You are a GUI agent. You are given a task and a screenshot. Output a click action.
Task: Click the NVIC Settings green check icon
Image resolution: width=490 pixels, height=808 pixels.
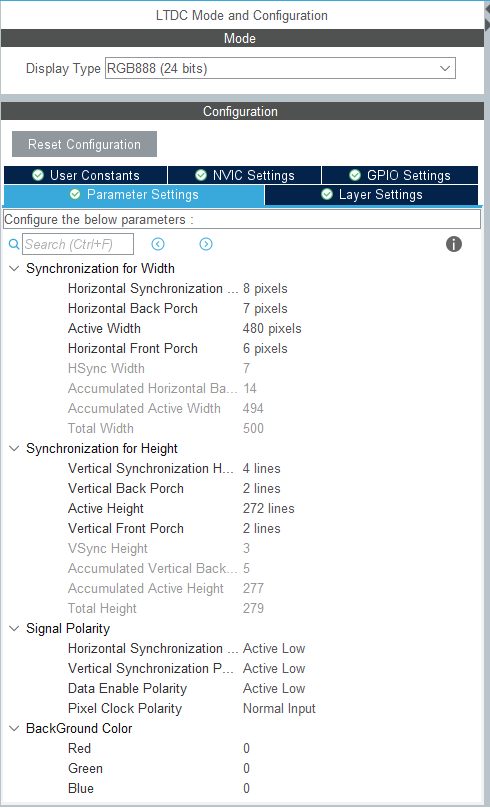(x=201, y=175)
